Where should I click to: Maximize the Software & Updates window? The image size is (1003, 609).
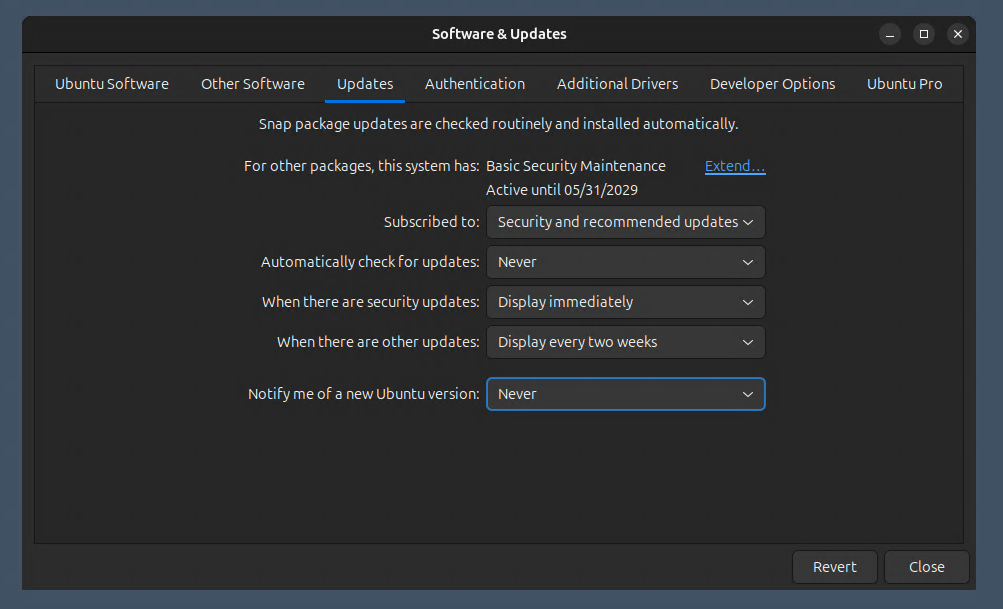(924, 34)
